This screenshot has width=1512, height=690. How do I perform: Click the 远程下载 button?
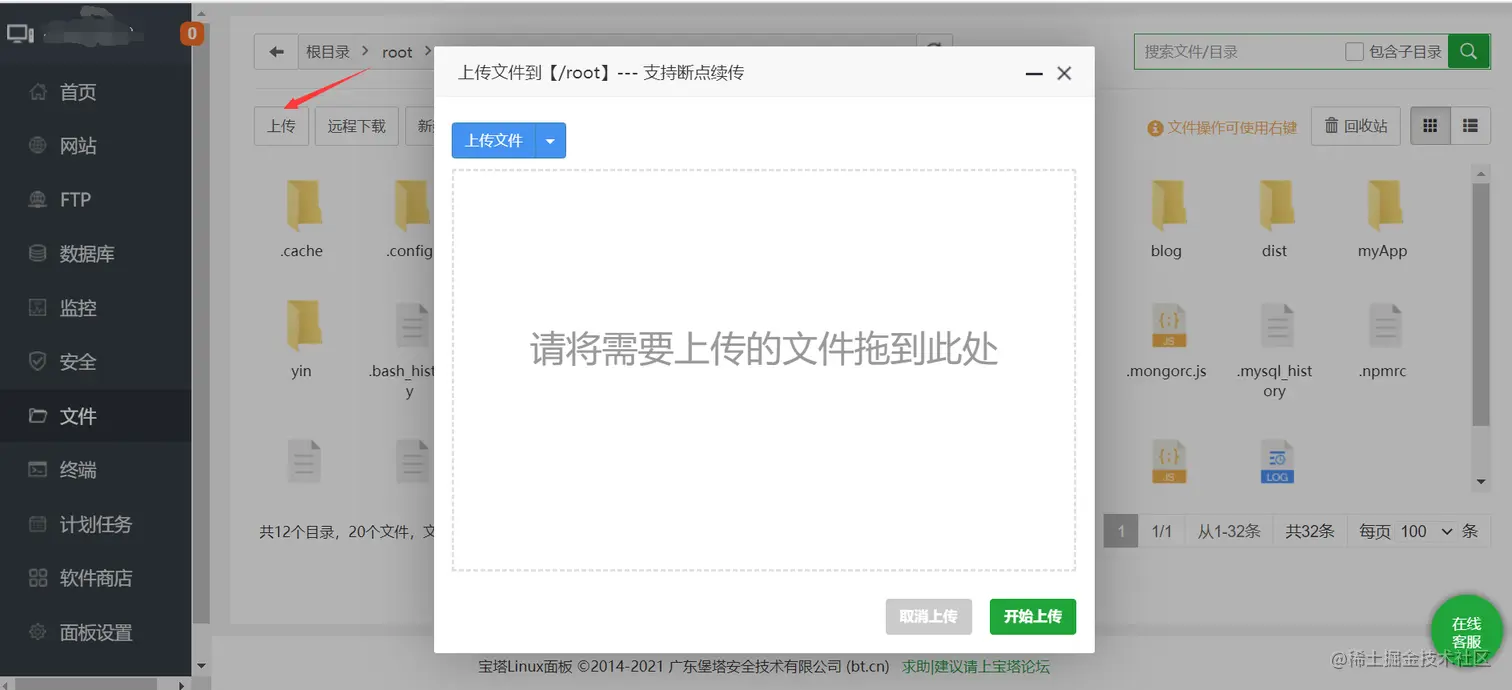click(357, 126)
